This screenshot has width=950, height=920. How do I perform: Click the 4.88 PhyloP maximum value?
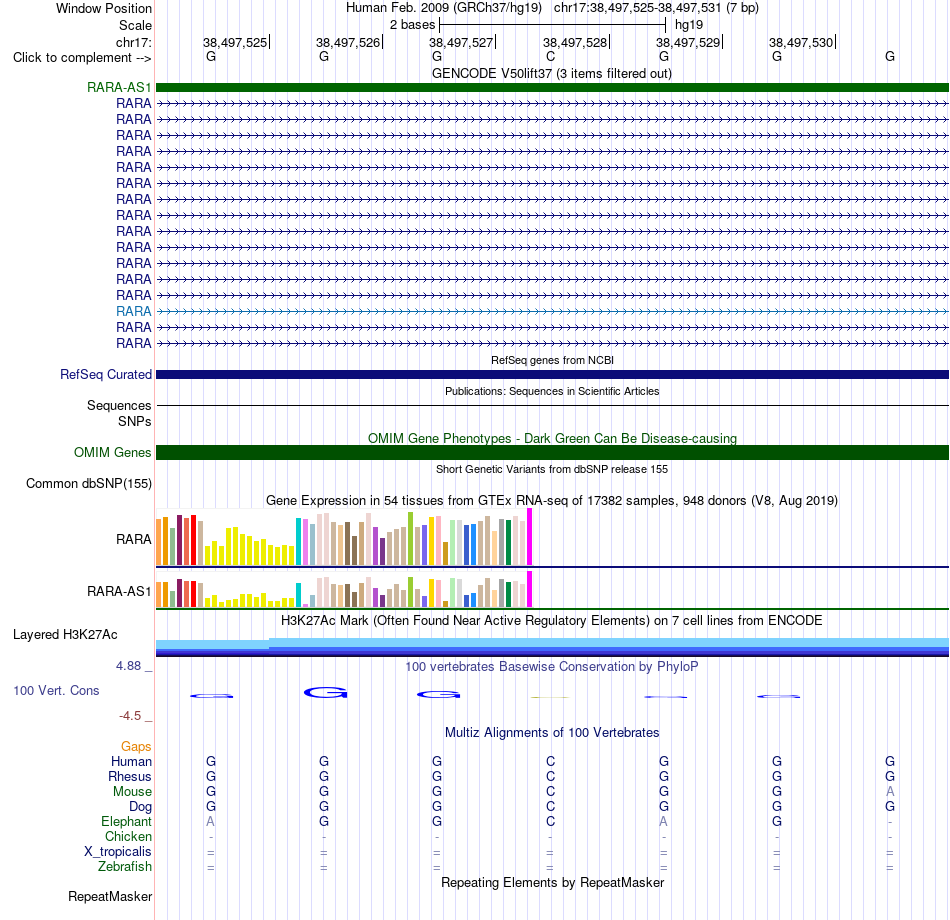128,666
